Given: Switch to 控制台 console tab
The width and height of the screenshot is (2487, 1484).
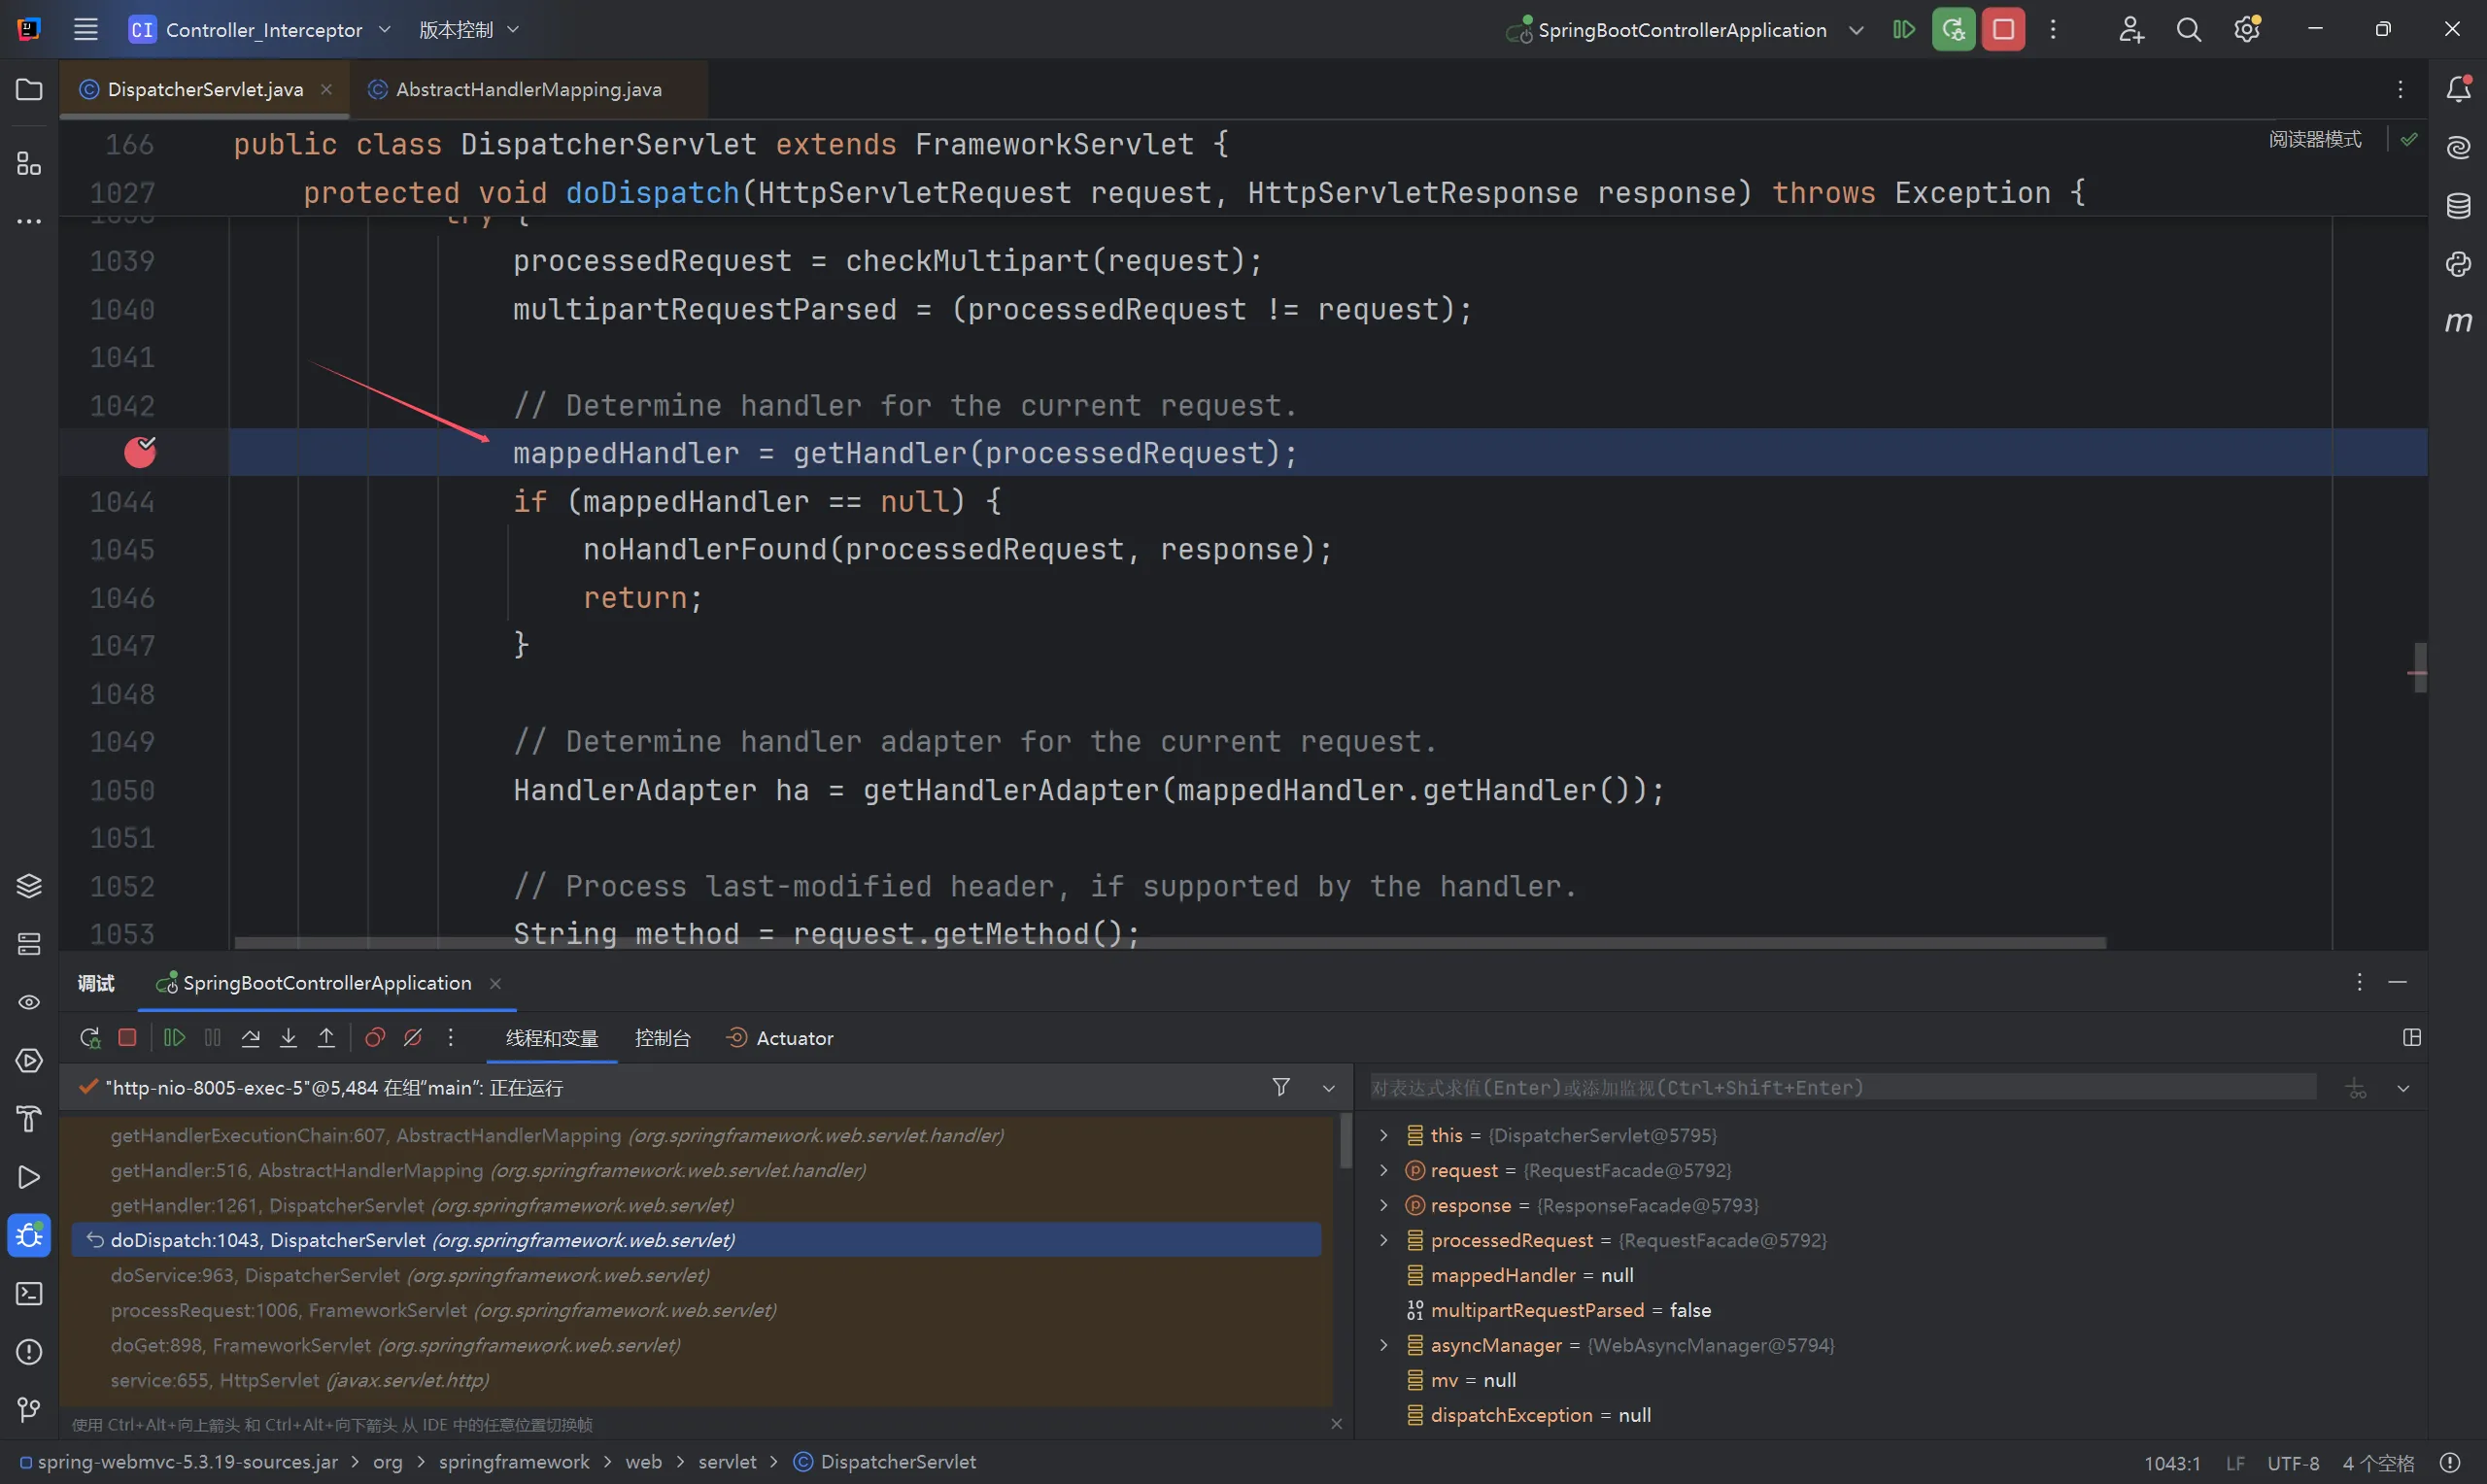Looking at the screenshot, I should click(662, 1038).
